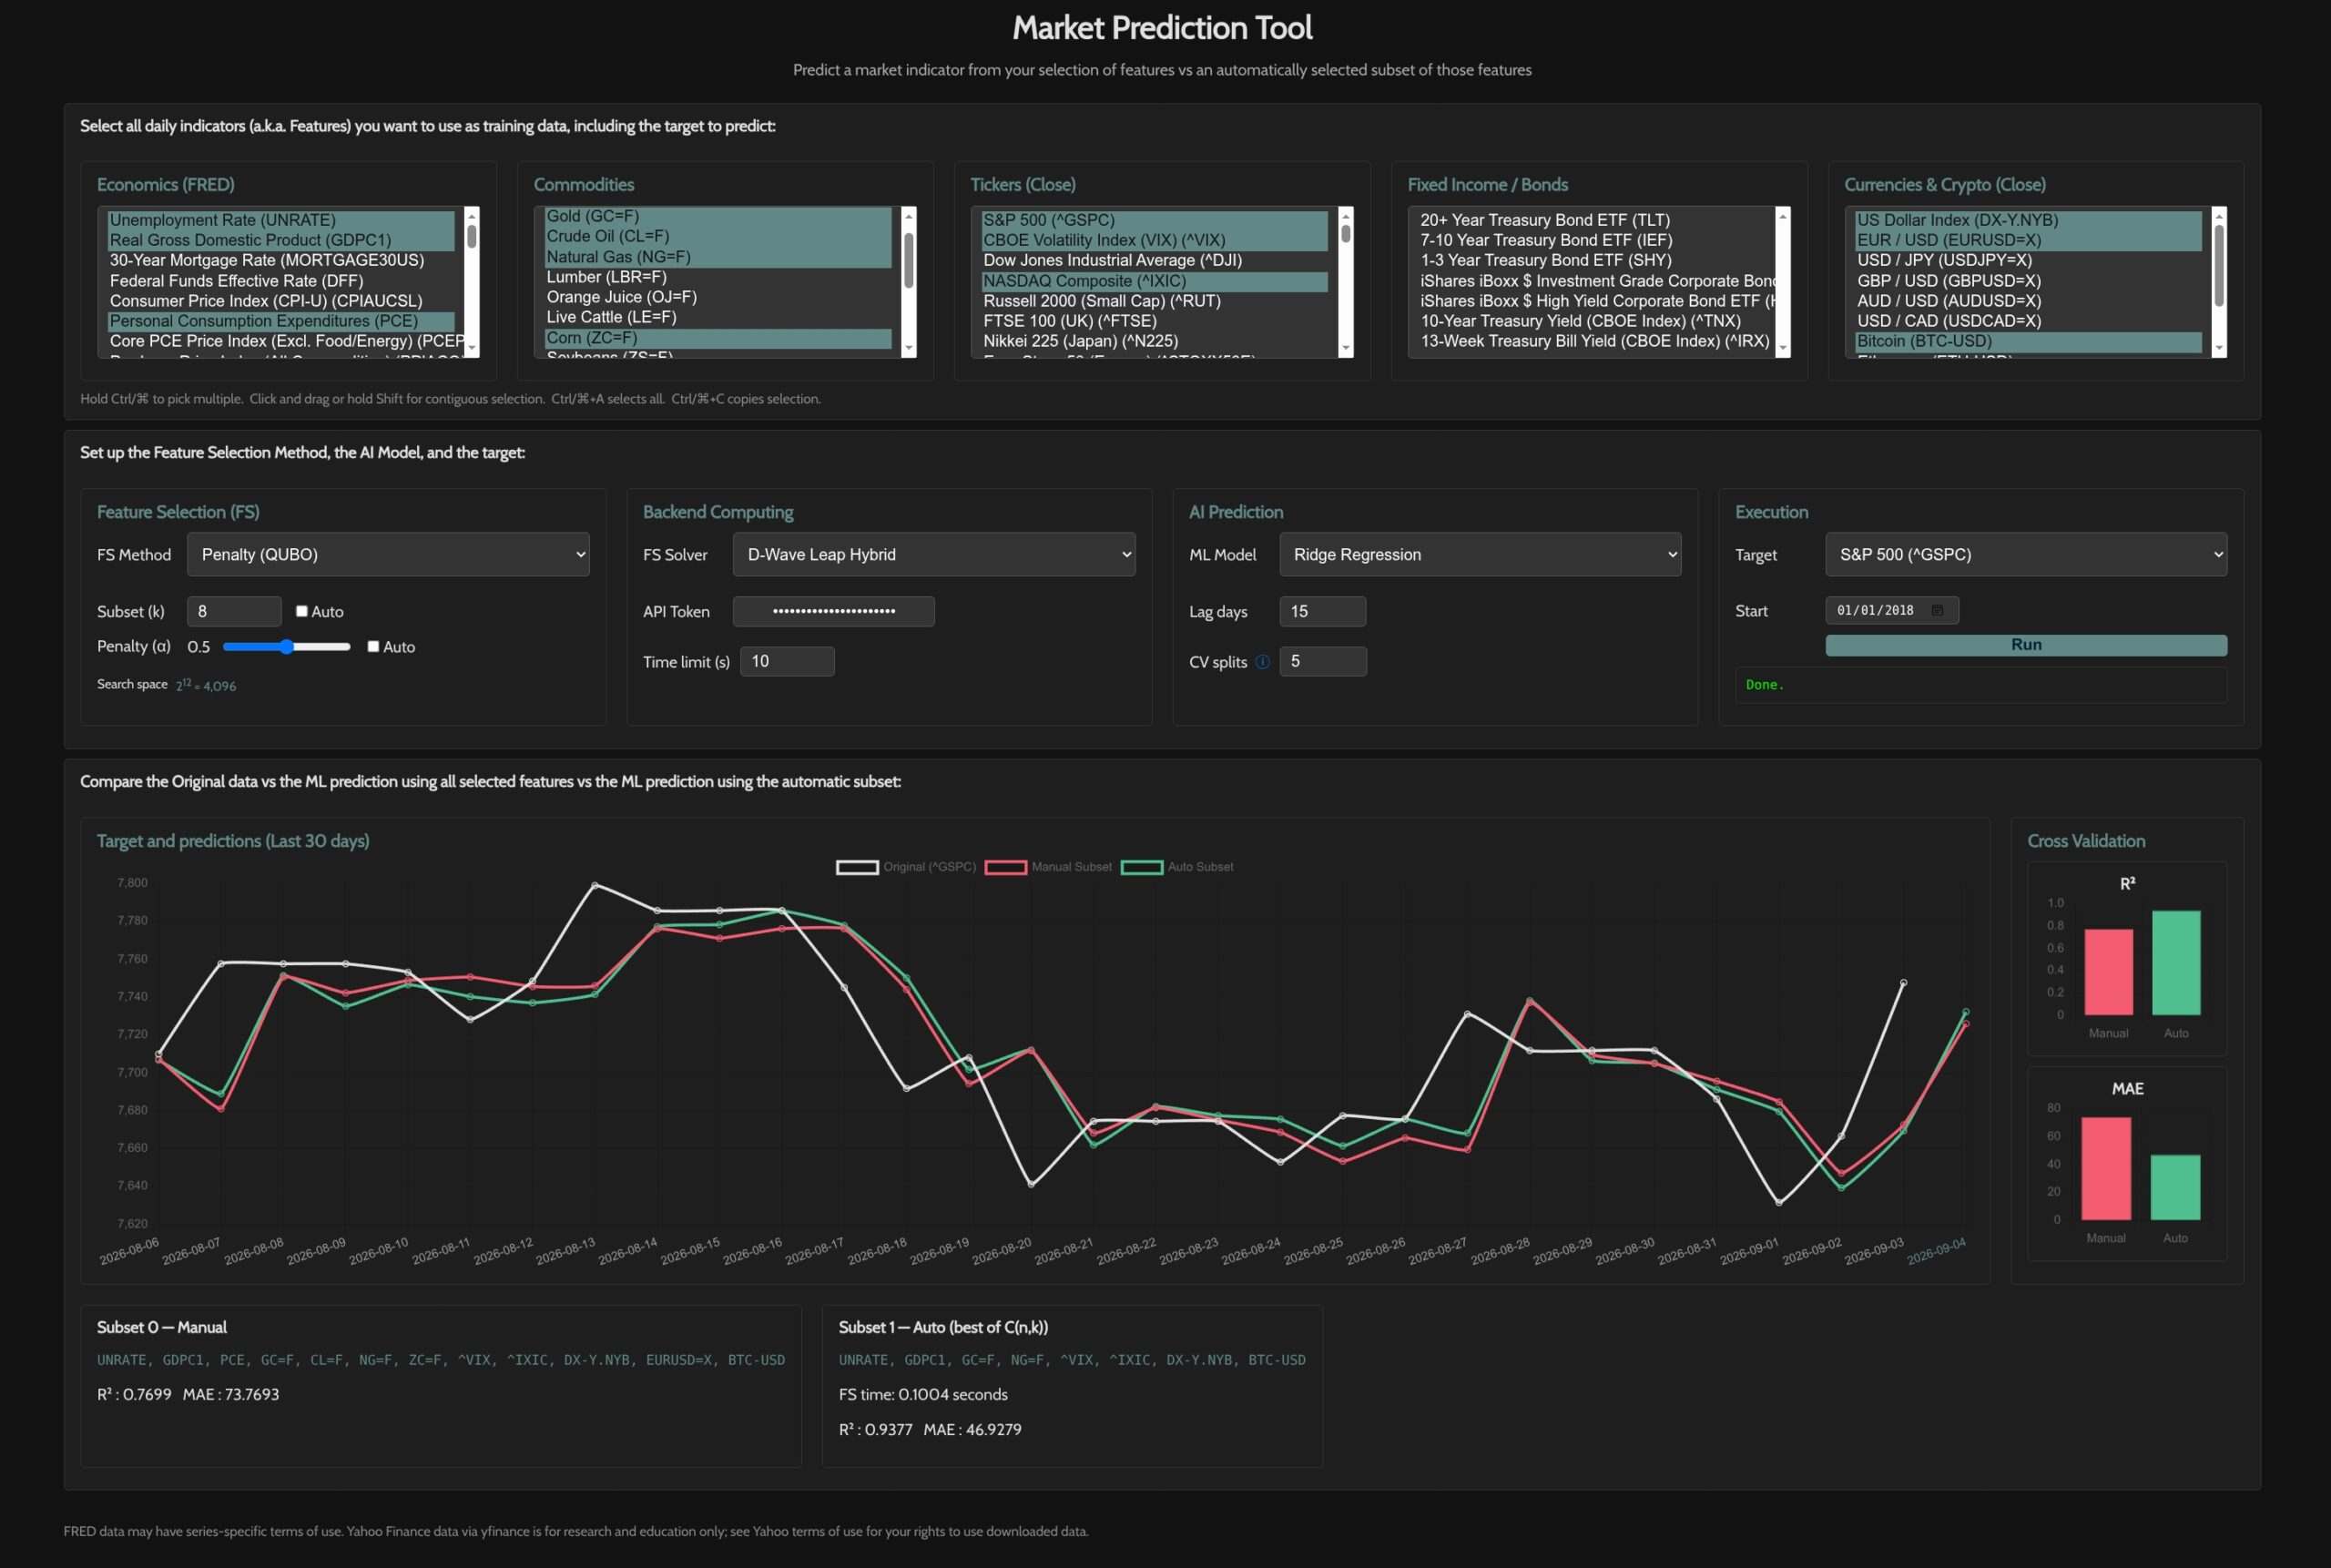Toggle Manual Subset legend swatch

pos(1006,867)
